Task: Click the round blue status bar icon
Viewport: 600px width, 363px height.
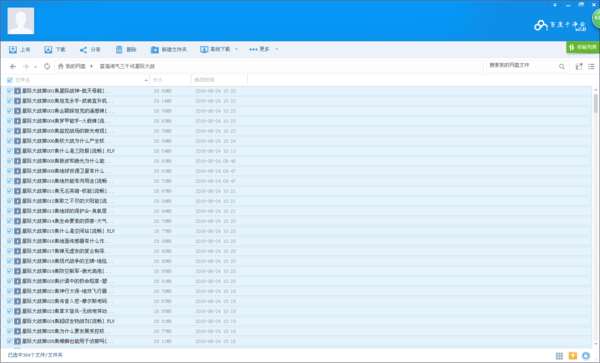Action: [586, 356]
